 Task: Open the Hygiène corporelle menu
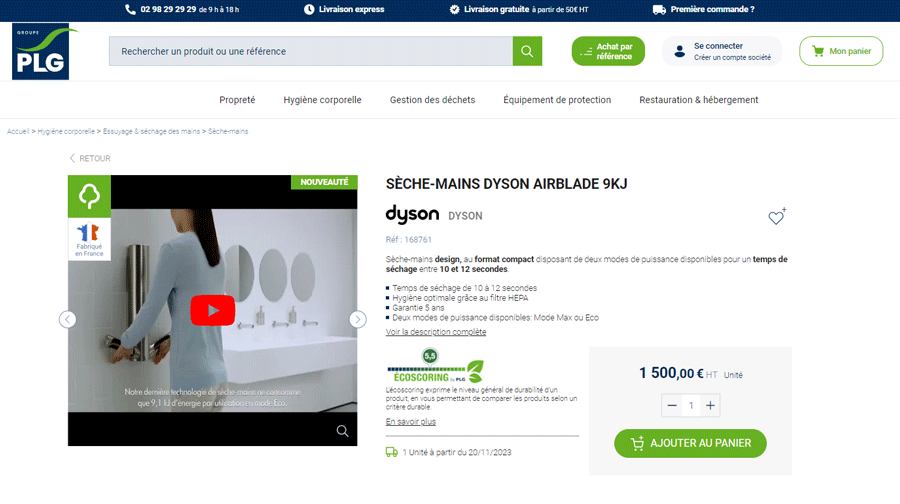(322, 100)
